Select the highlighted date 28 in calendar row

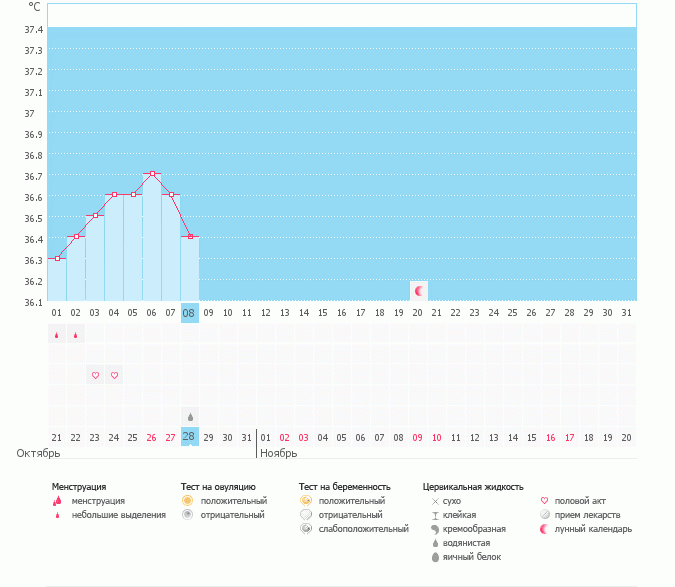[x=190, y=437]
